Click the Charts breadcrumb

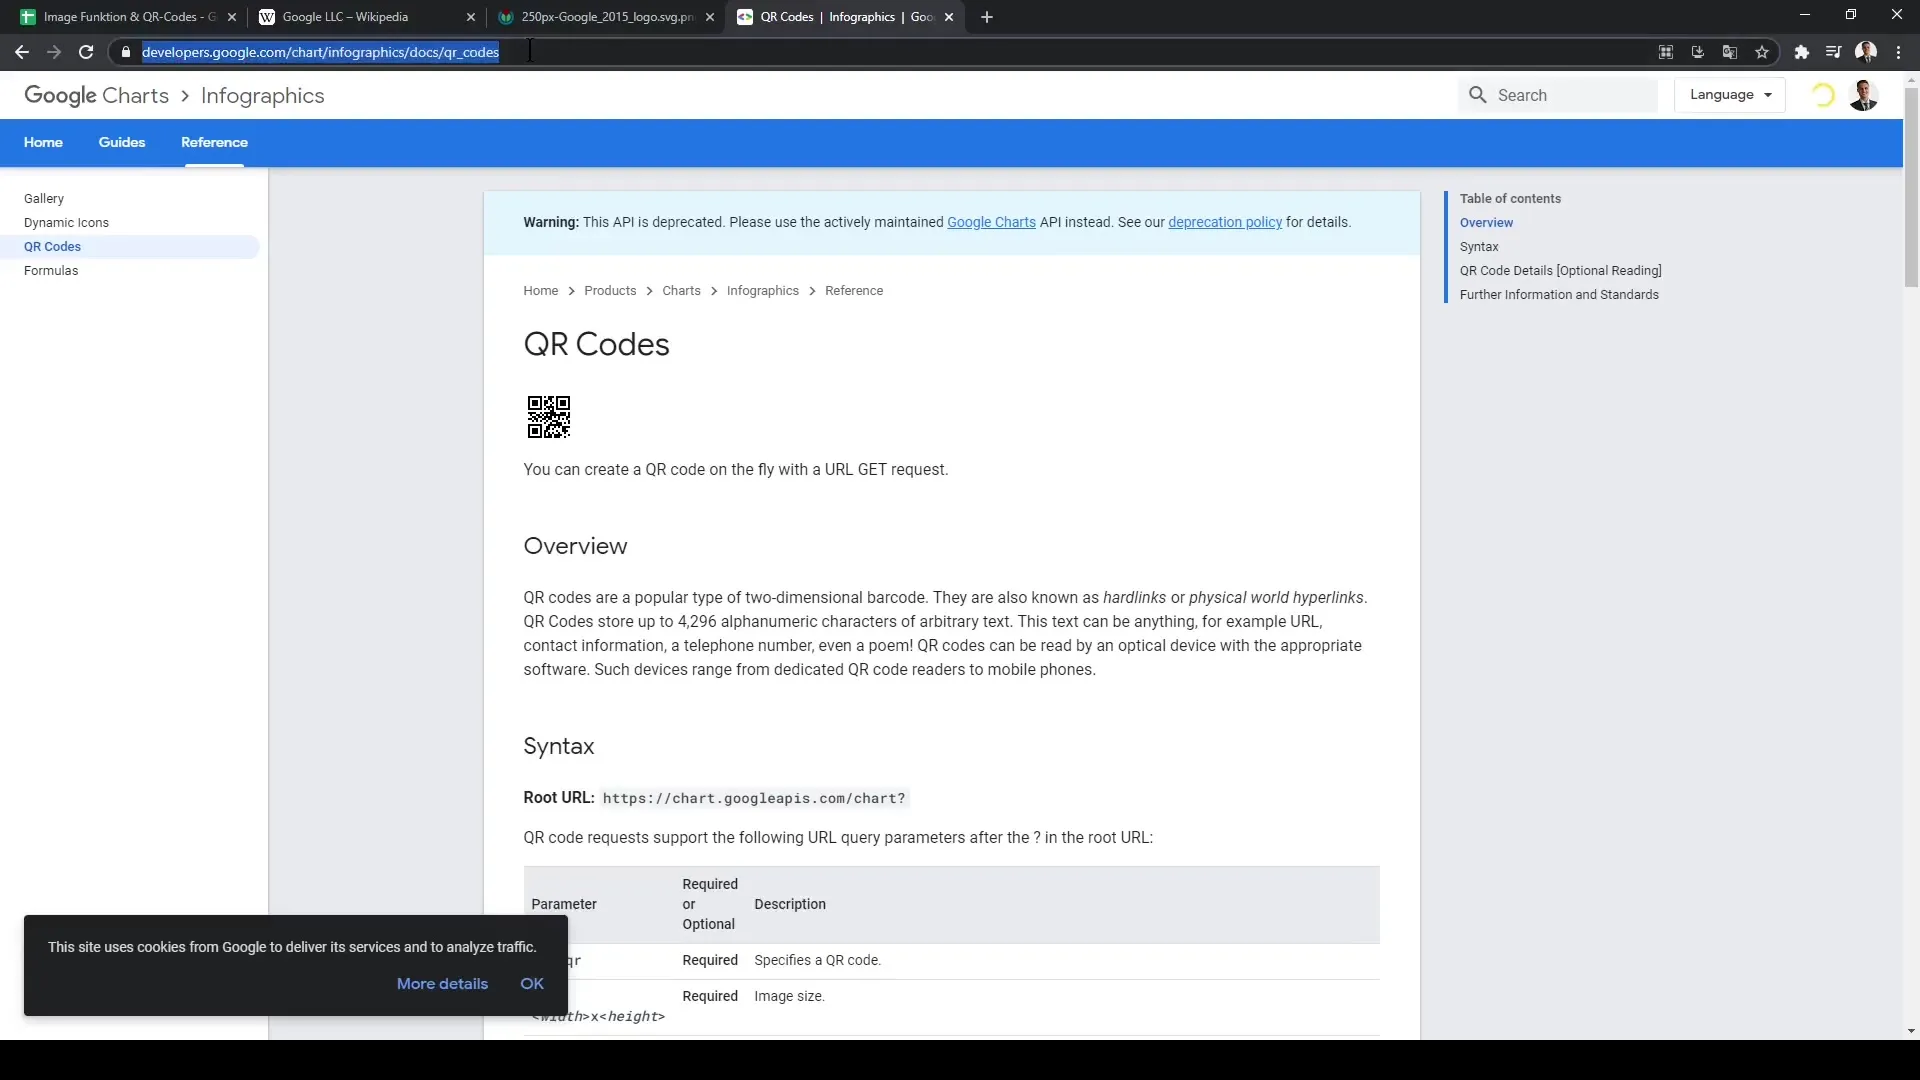(681, 291)
